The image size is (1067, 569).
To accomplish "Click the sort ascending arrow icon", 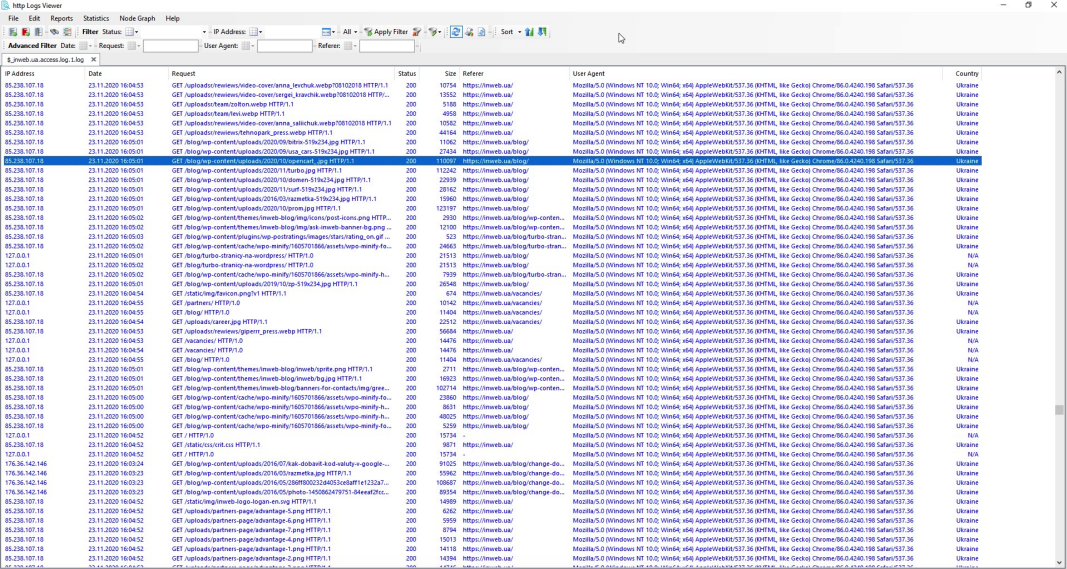I will point(529,32).
